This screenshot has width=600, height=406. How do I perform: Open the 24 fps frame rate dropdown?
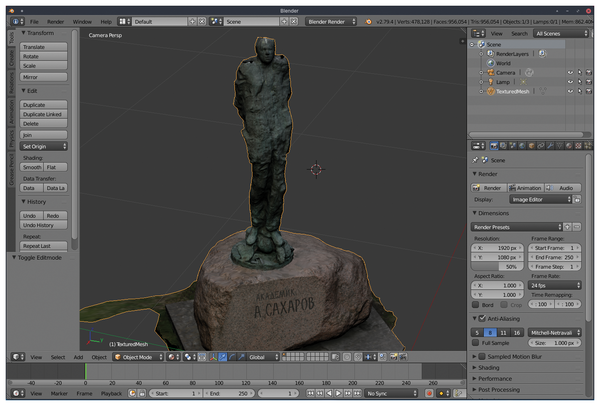pyautogui.click(x=554, y=285)
